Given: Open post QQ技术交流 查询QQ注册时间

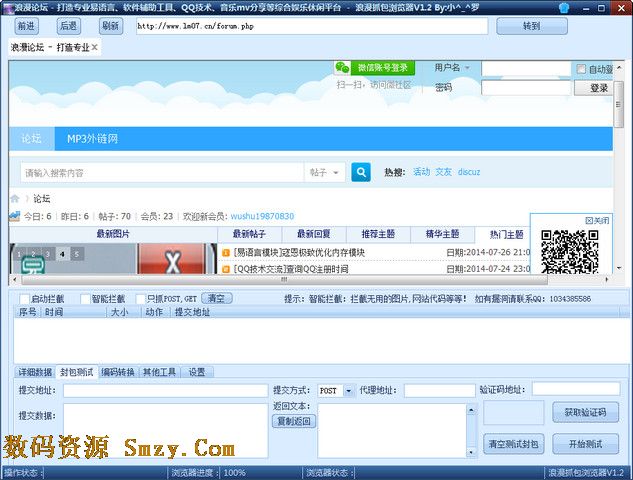Looking at the screenshot, I should [x=291, y=269].
